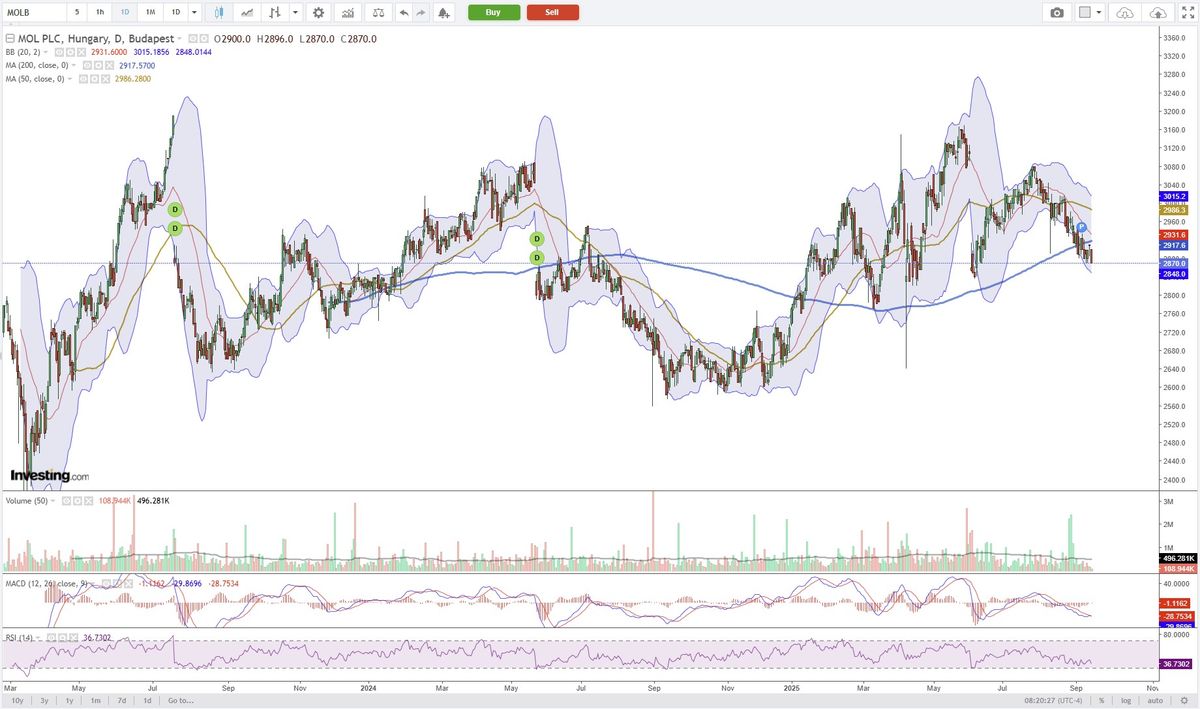Set the time range to 10y
Viewport: 1200px width, 709px height.
click(17, 701)
